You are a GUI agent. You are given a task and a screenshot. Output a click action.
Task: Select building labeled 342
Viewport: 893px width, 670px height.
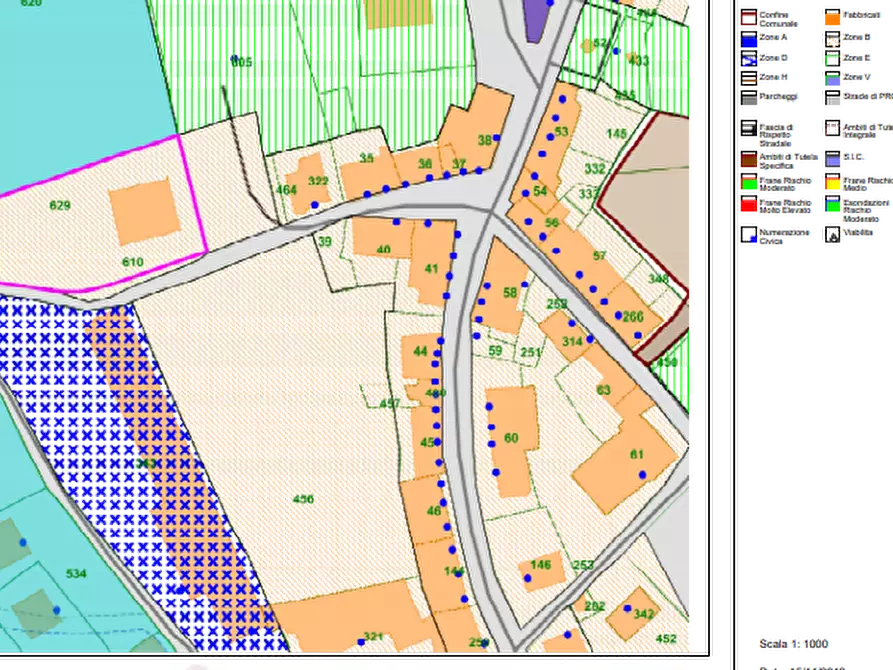click(x=643, y=613)
